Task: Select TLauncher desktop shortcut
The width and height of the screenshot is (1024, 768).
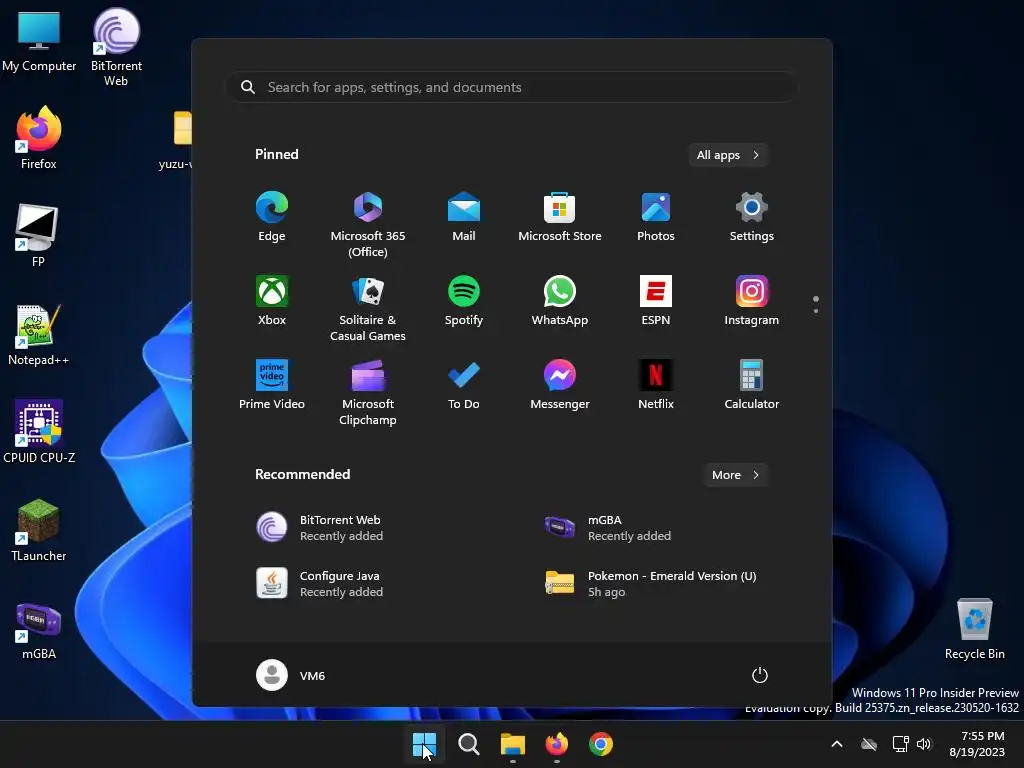Action: (39, 530)
